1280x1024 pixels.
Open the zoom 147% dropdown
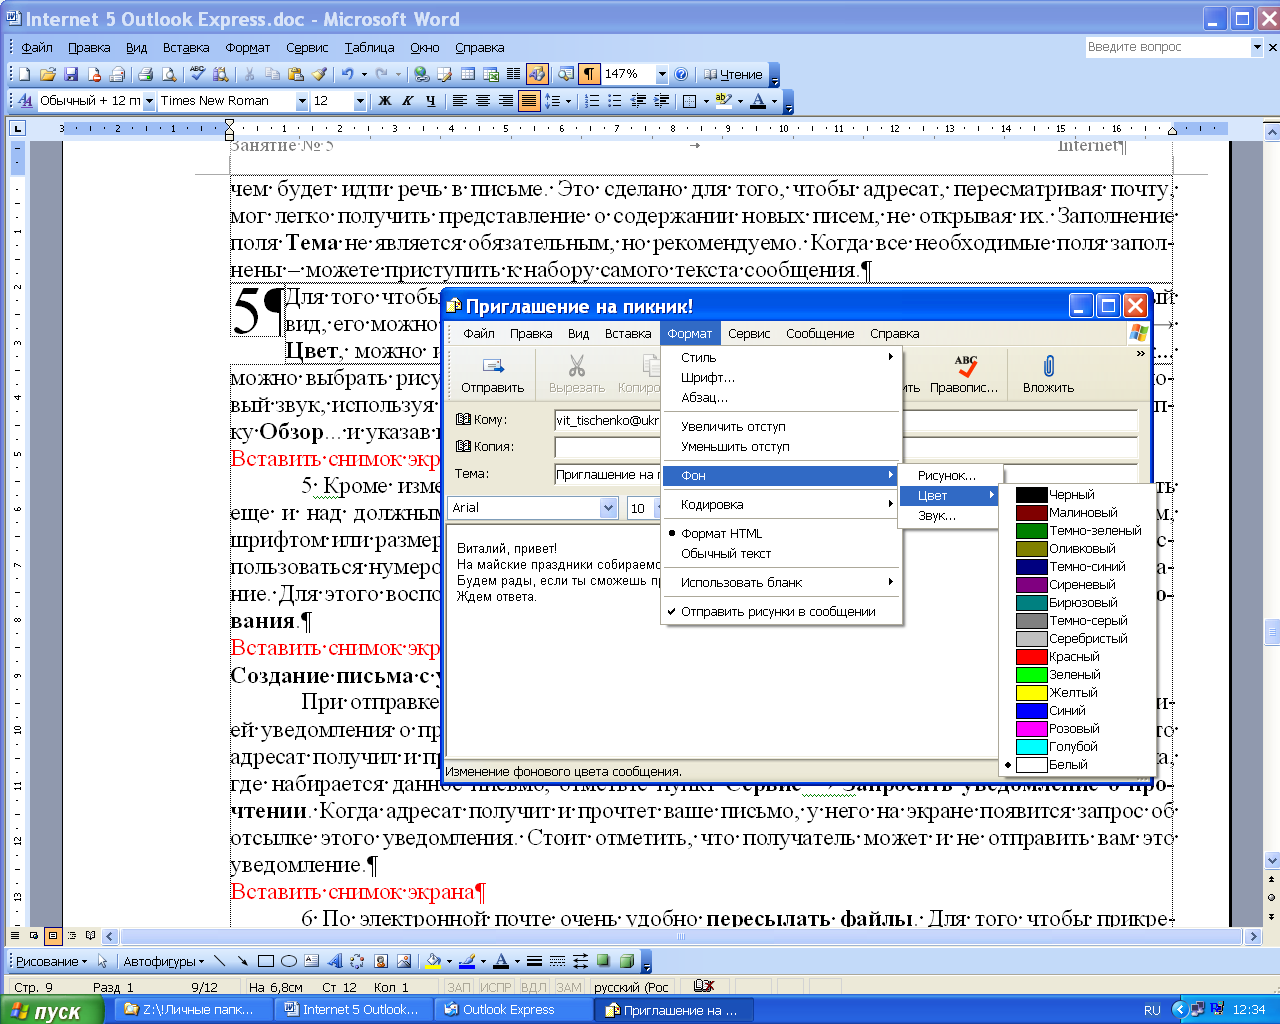[661, 74]
